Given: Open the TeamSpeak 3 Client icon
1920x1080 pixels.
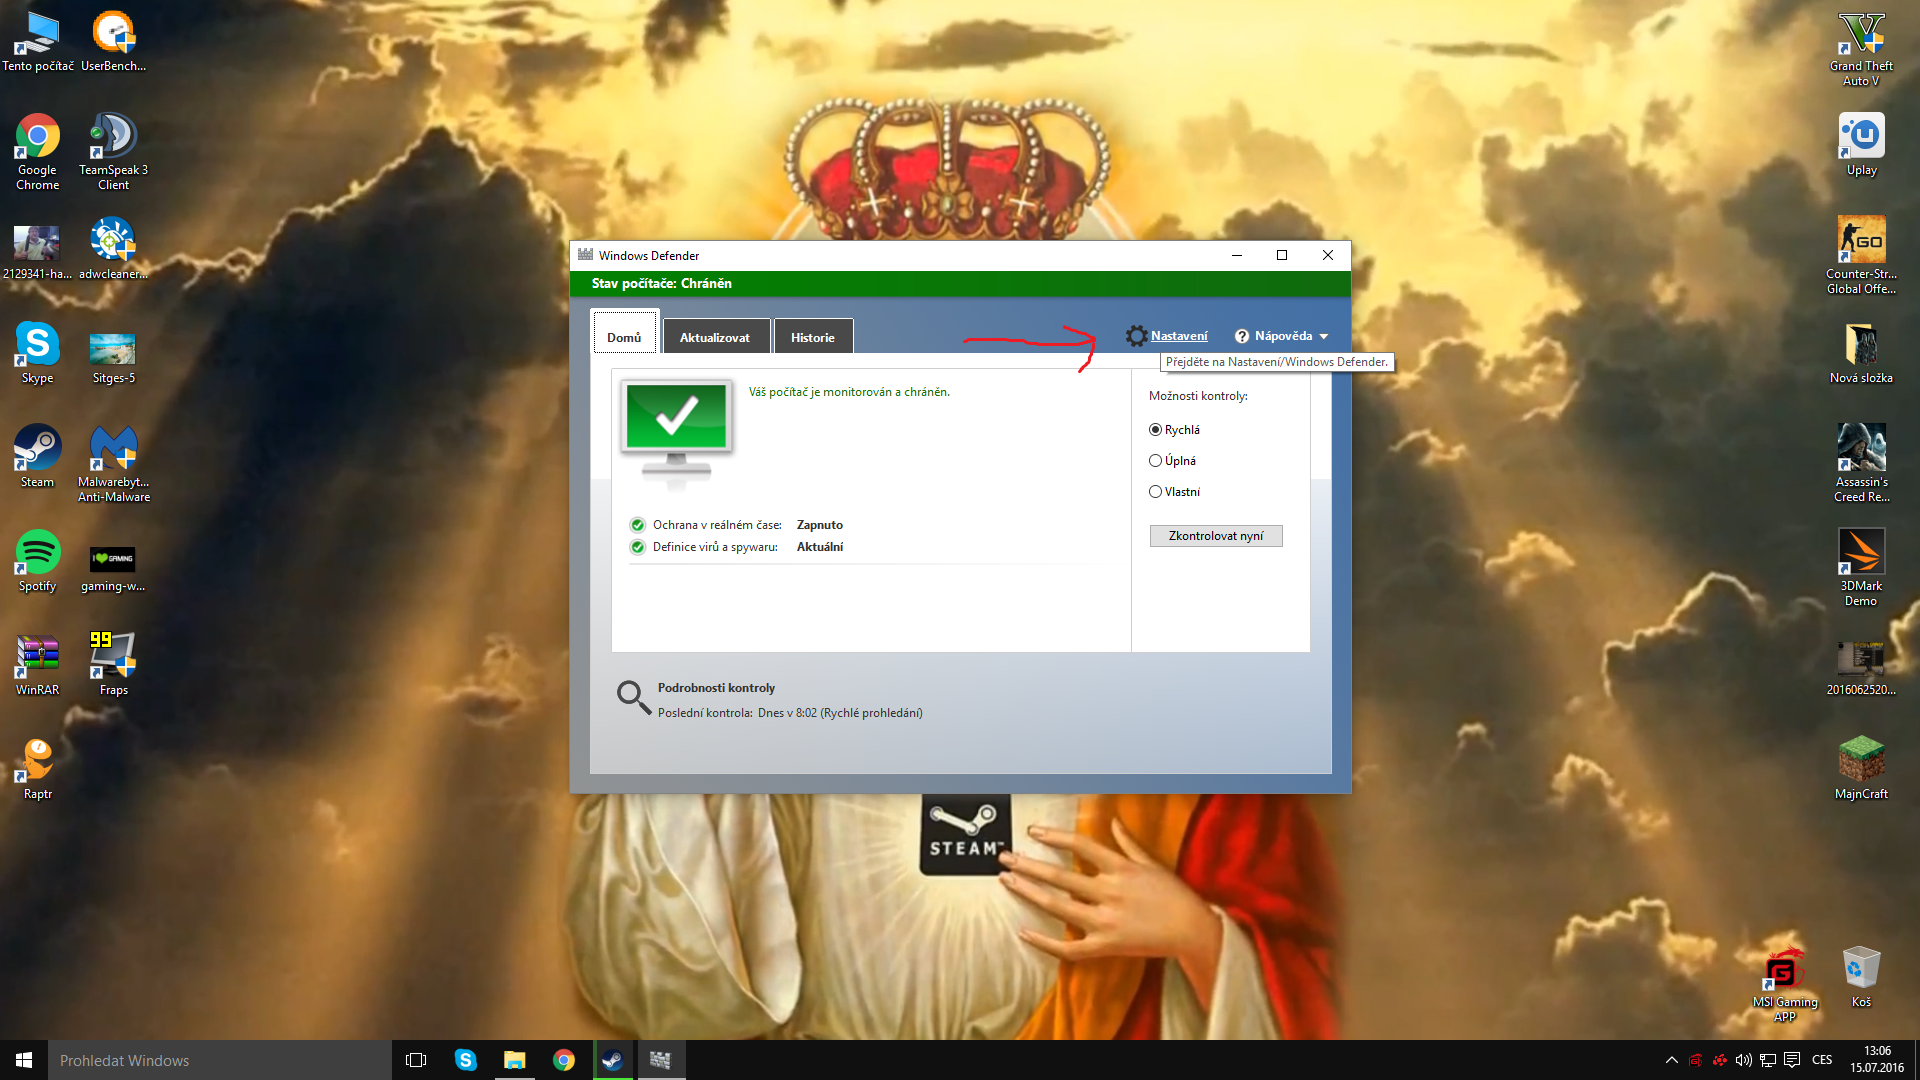Looking at the screenshot, I should [113, 137].
